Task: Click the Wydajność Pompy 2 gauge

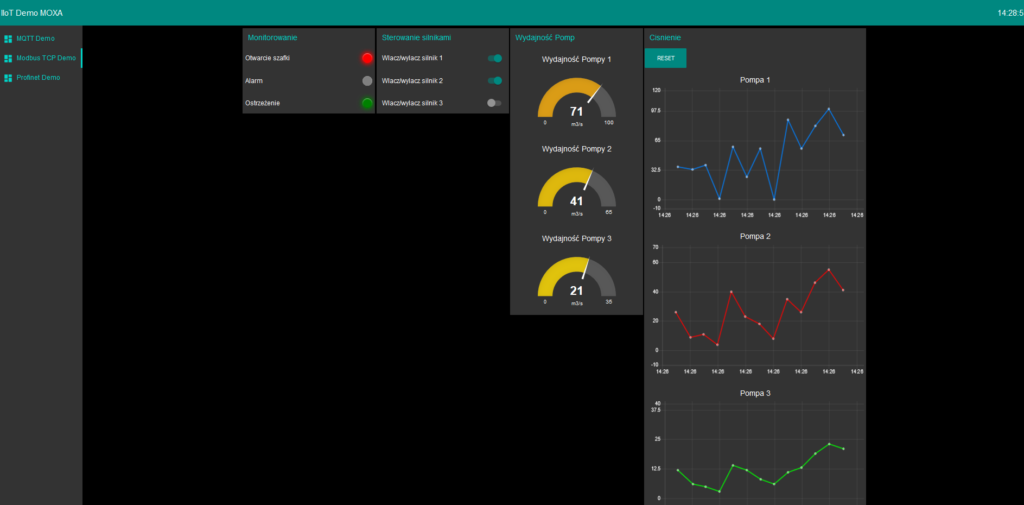Action: (x=576, y=189)
